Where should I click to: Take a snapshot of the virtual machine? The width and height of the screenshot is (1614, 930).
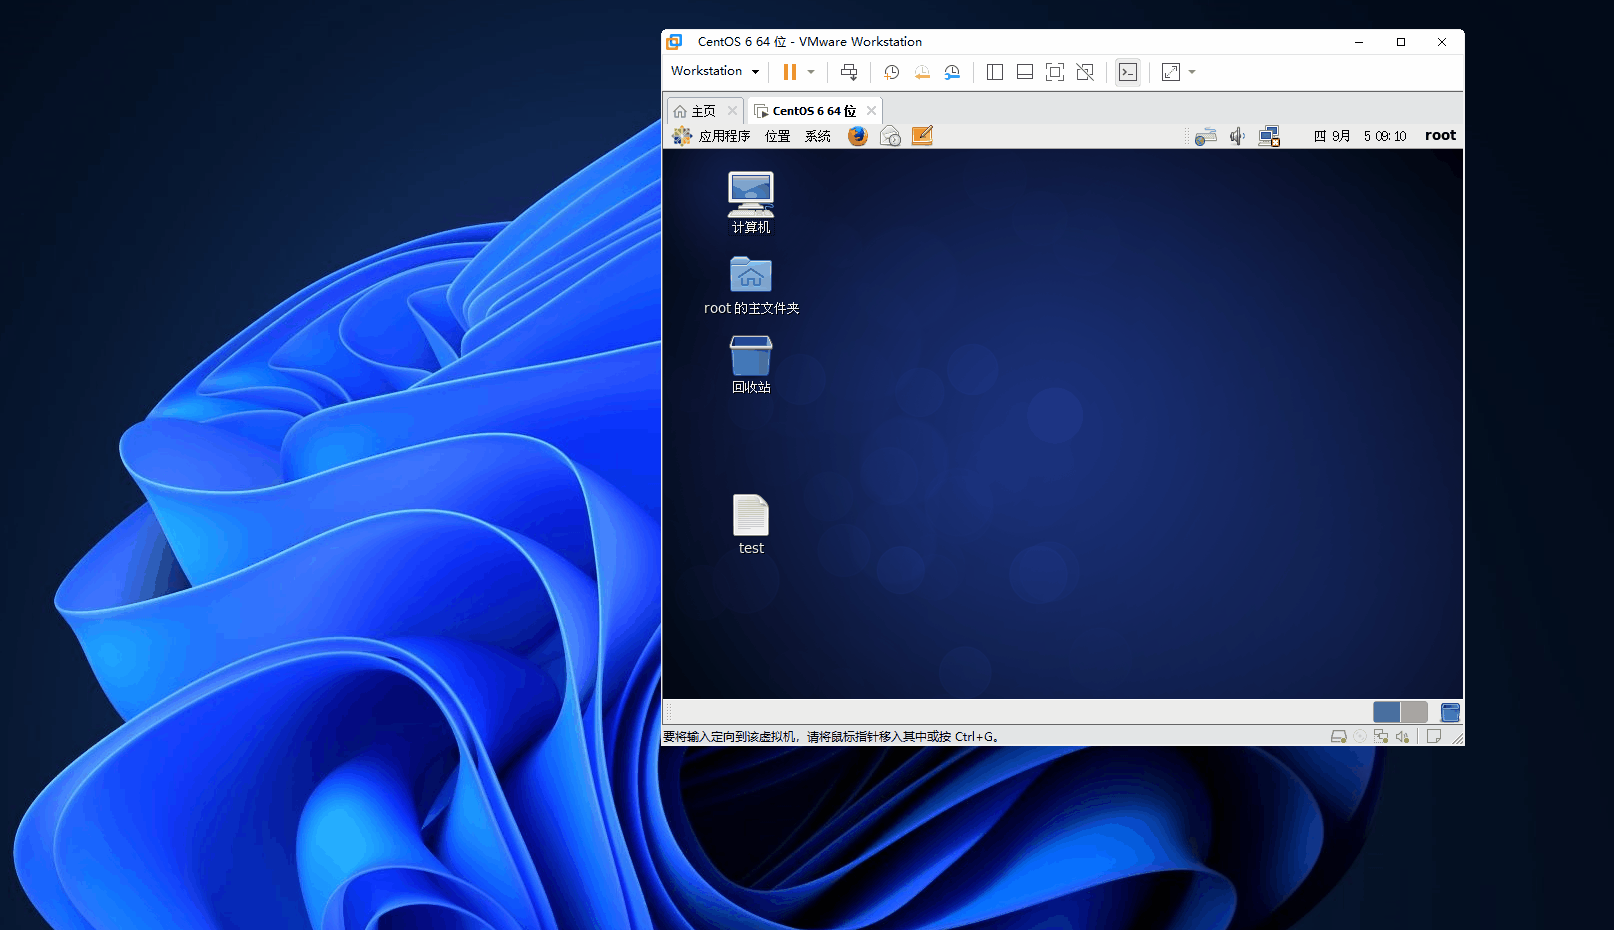(891, 72)
